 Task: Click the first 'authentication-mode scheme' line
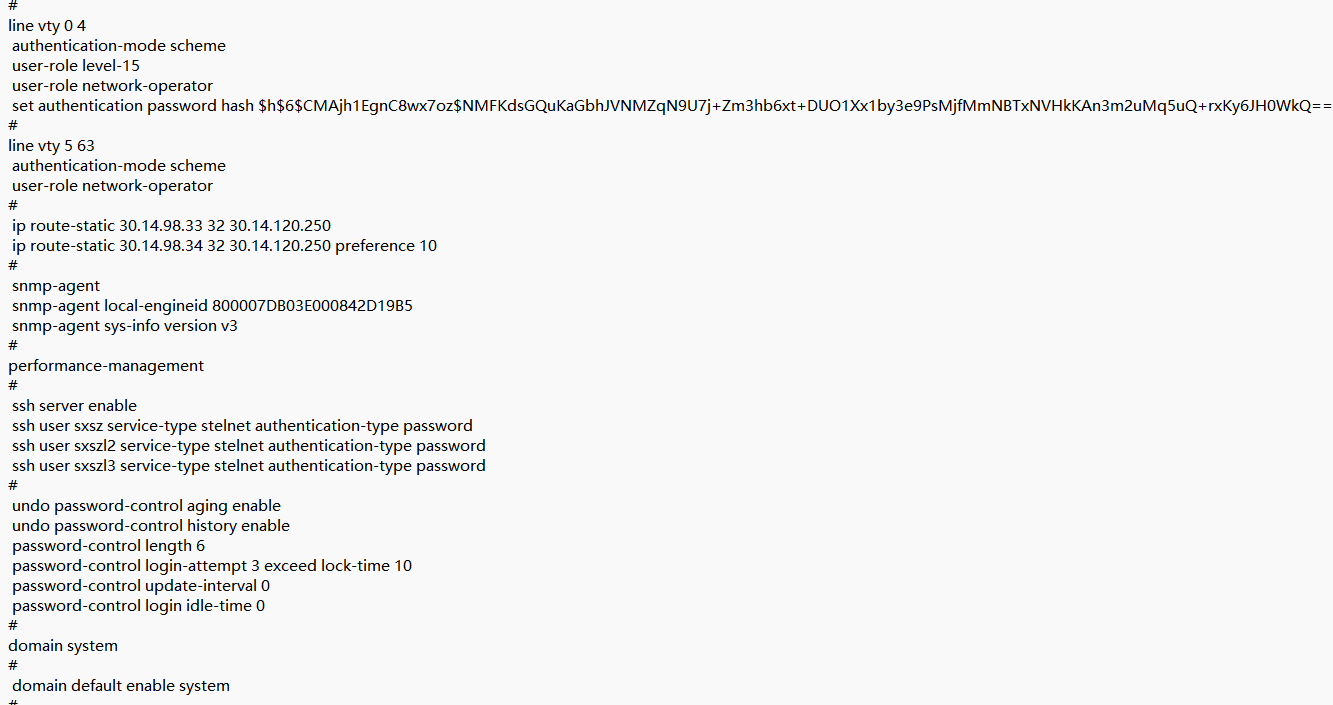tap(119, 45)
